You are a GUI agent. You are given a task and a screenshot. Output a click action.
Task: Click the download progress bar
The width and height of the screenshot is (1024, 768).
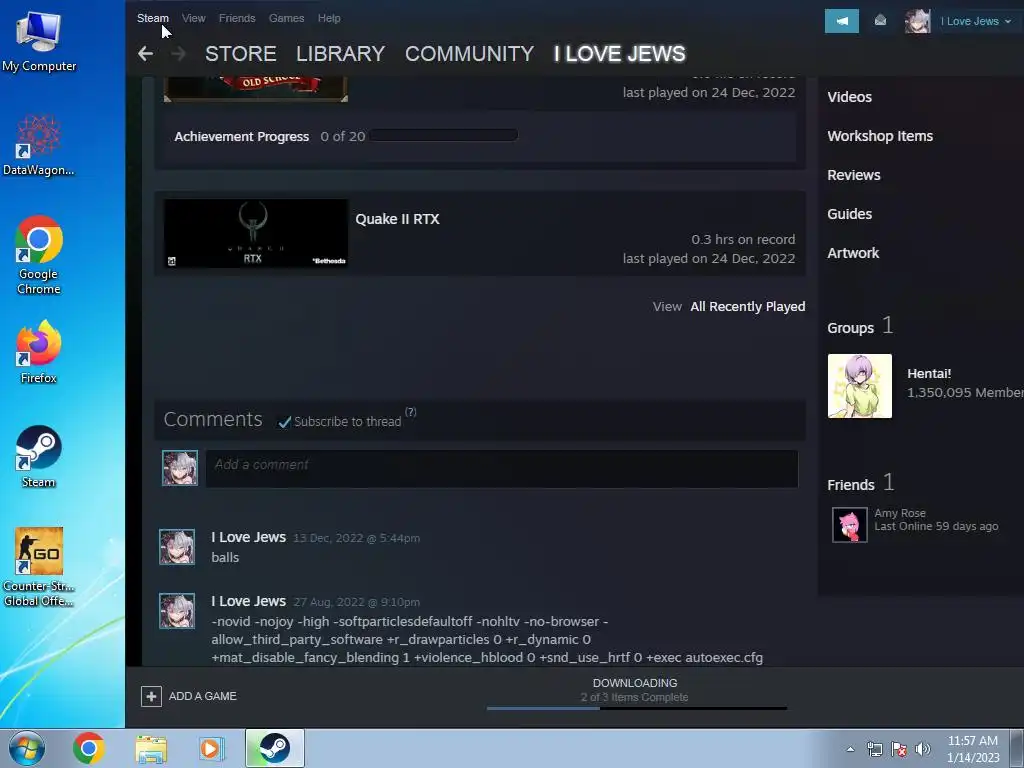637,708
